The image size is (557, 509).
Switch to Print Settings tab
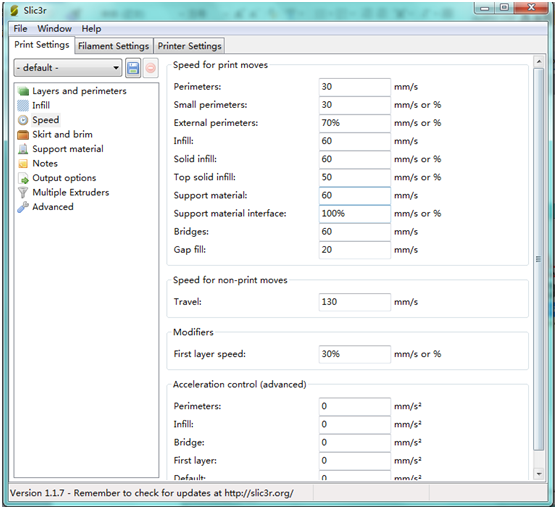[42, 45]
